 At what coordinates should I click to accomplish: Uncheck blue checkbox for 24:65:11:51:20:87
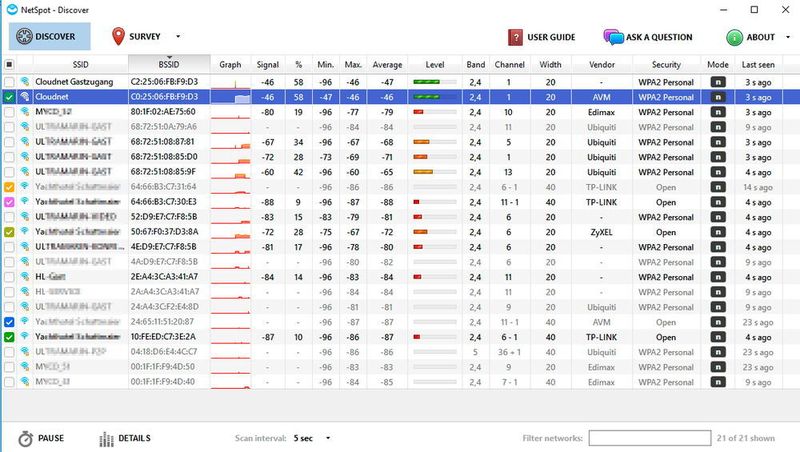click(x=9, y=322)
